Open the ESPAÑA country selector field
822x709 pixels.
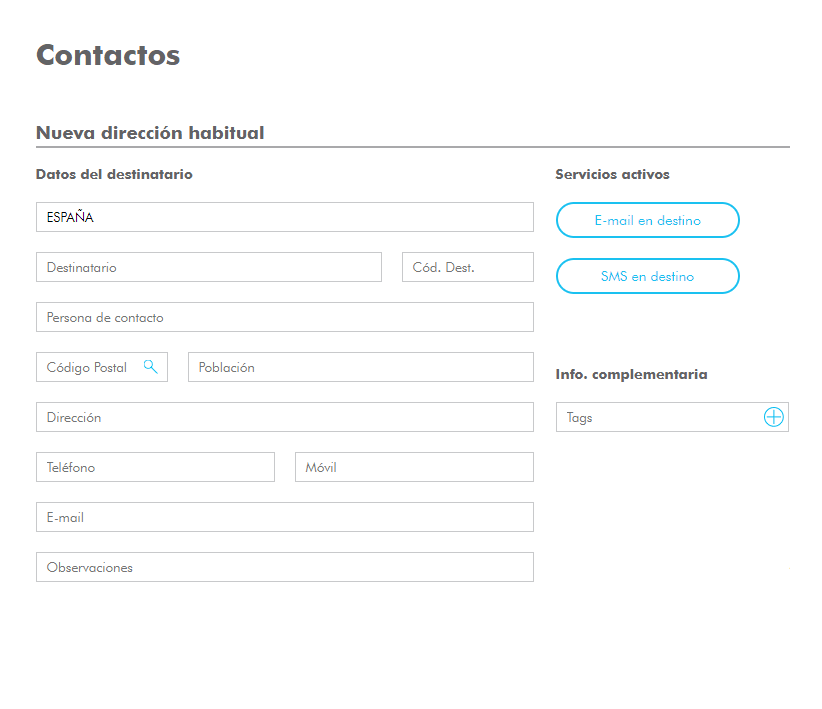click(285, 217)
